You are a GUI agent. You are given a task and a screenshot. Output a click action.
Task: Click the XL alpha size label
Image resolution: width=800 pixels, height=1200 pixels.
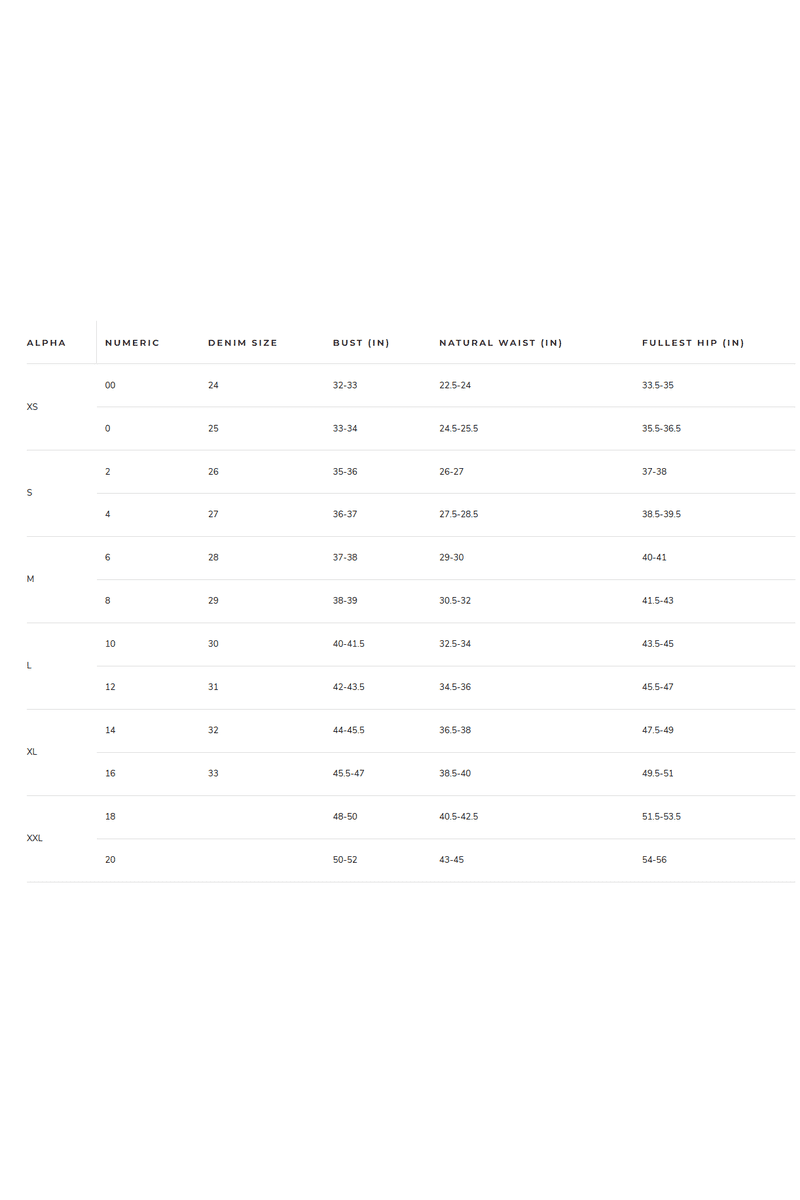(x=32, y=752)
